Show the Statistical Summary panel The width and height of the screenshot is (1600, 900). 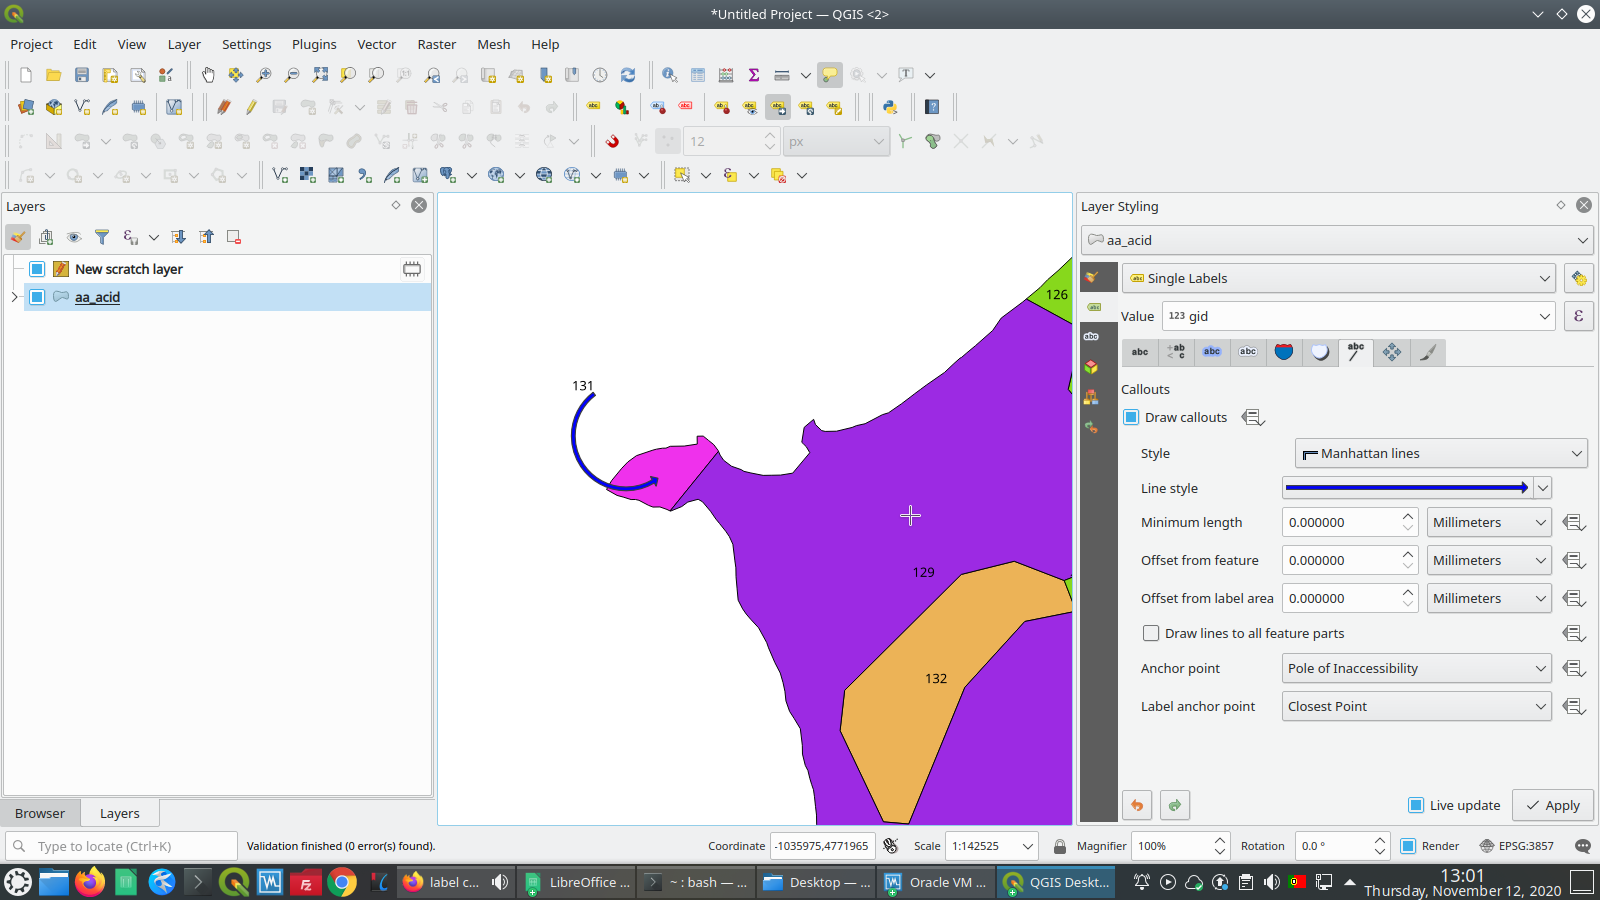pyautogui.click(x=753, y=75)
